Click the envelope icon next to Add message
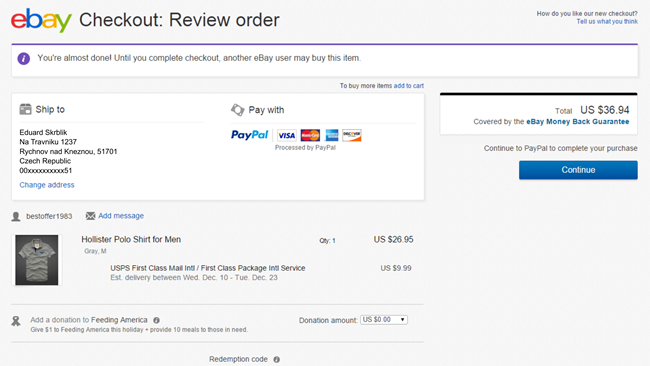Viewport: 650px width, 366px height. 90,216
